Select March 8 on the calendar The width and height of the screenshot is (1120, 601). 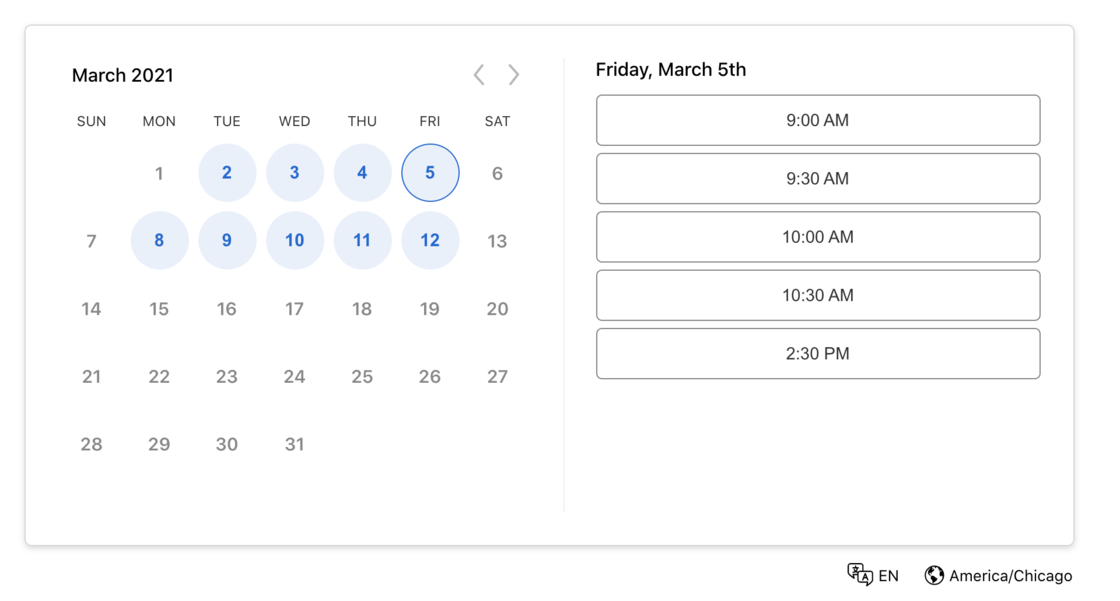[x=159, y=240]
